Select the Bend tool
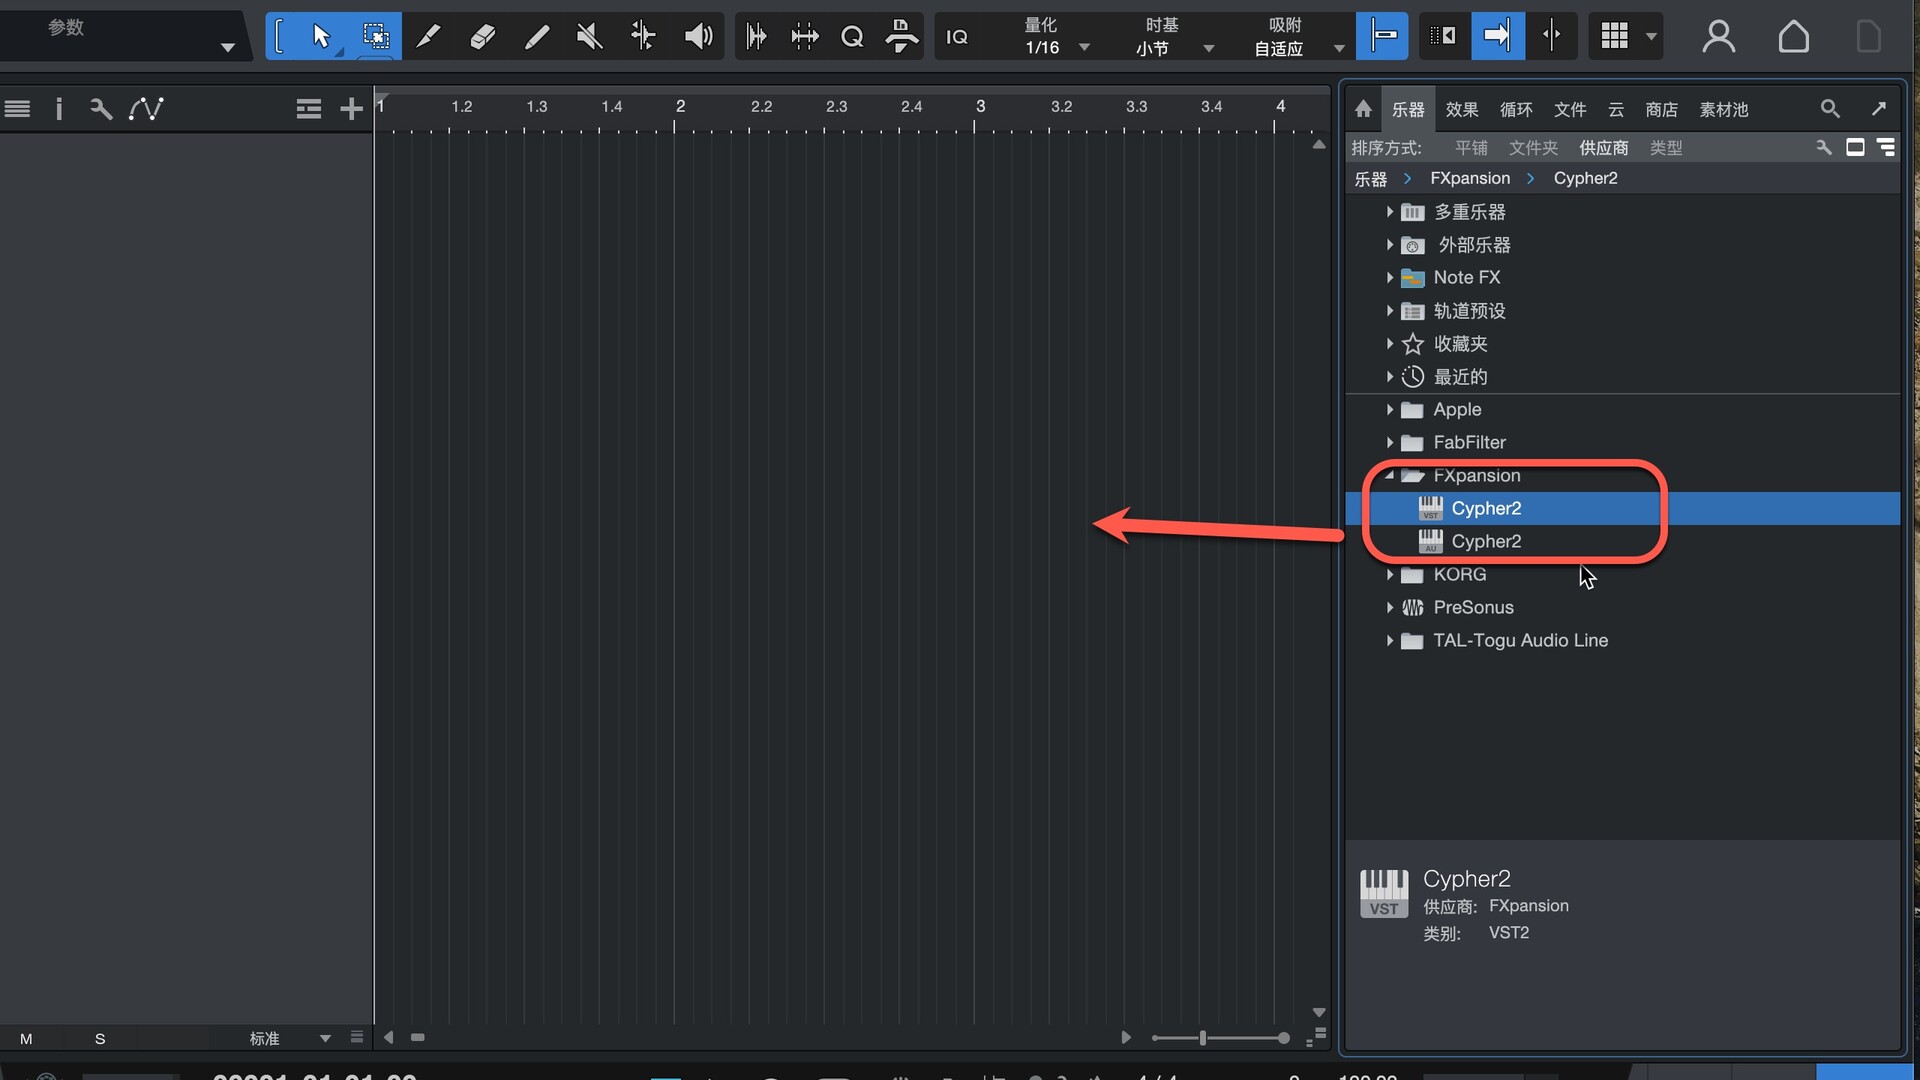This screenshot has height=1080, width=1920. pyautogui.click(x=643, y=37)
